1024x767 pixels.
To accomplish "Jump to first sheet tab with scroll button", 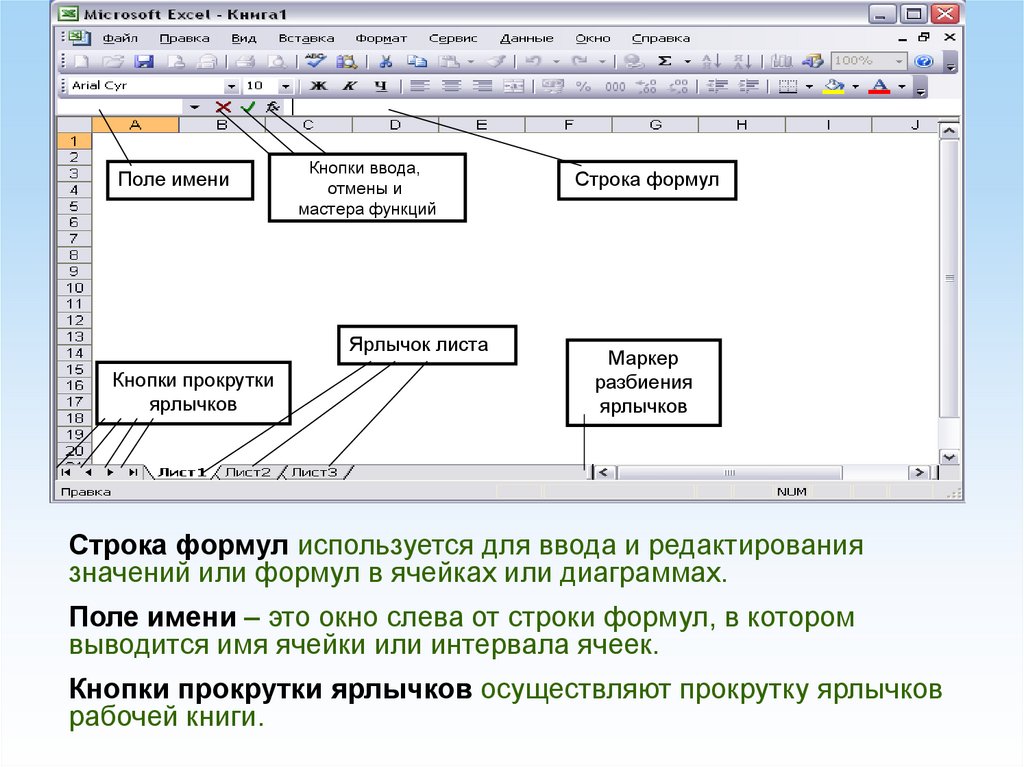I will [x=65, y=472].
